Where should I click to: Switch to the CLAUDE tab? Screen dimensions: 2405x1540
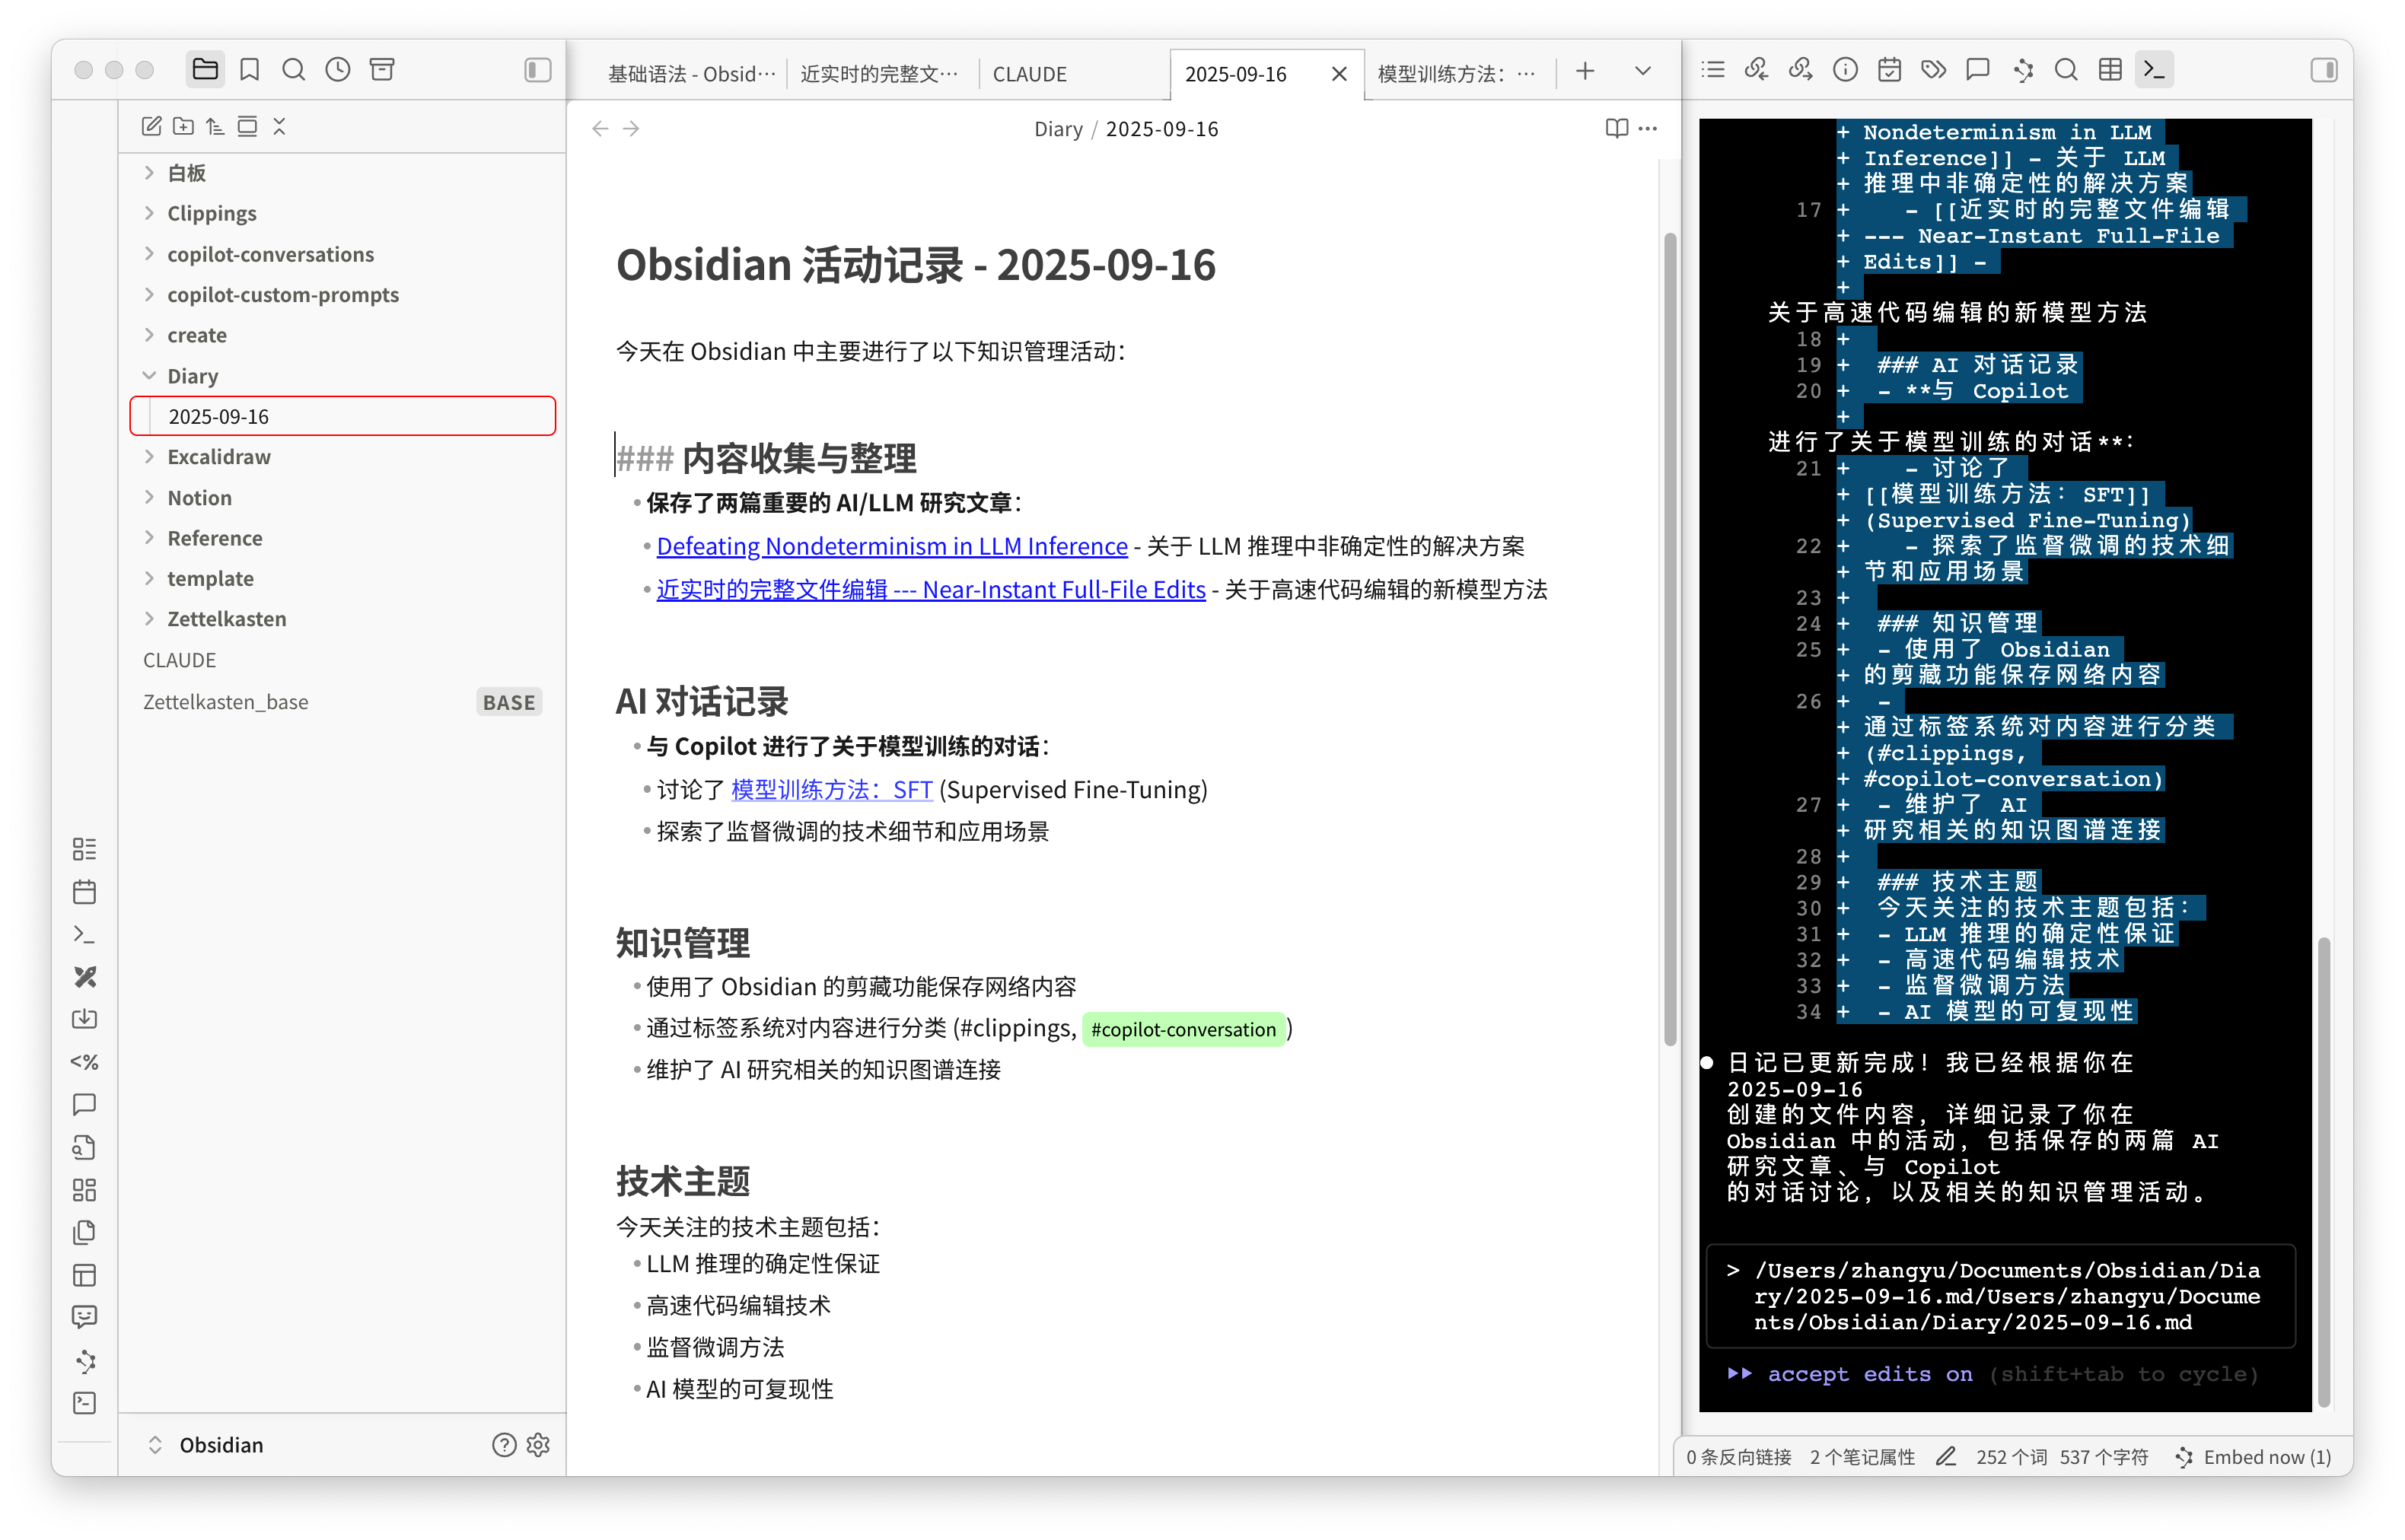tap(1029, 74)
